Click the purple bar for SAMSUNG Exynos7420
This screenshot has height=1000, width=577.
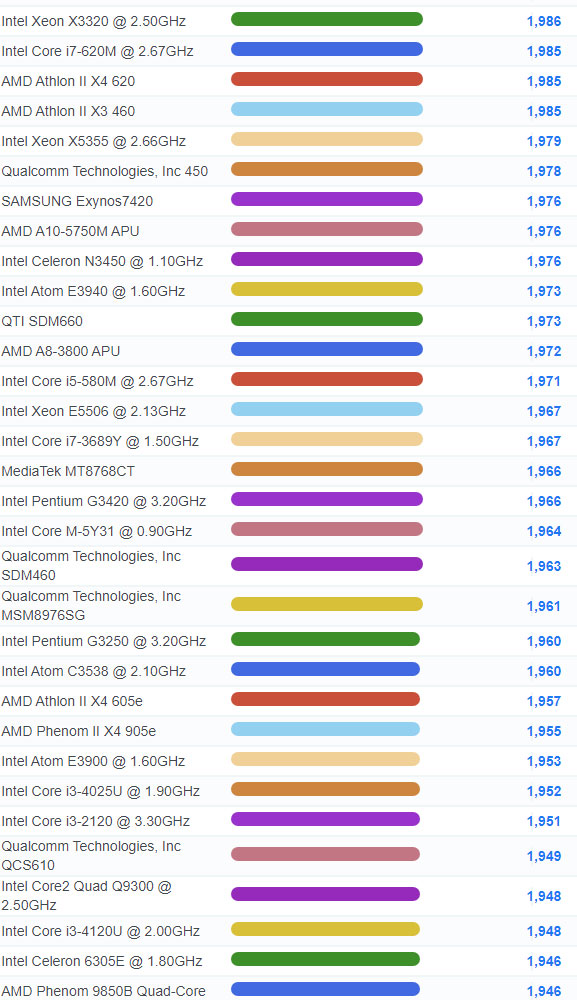[x=326, y=199]
